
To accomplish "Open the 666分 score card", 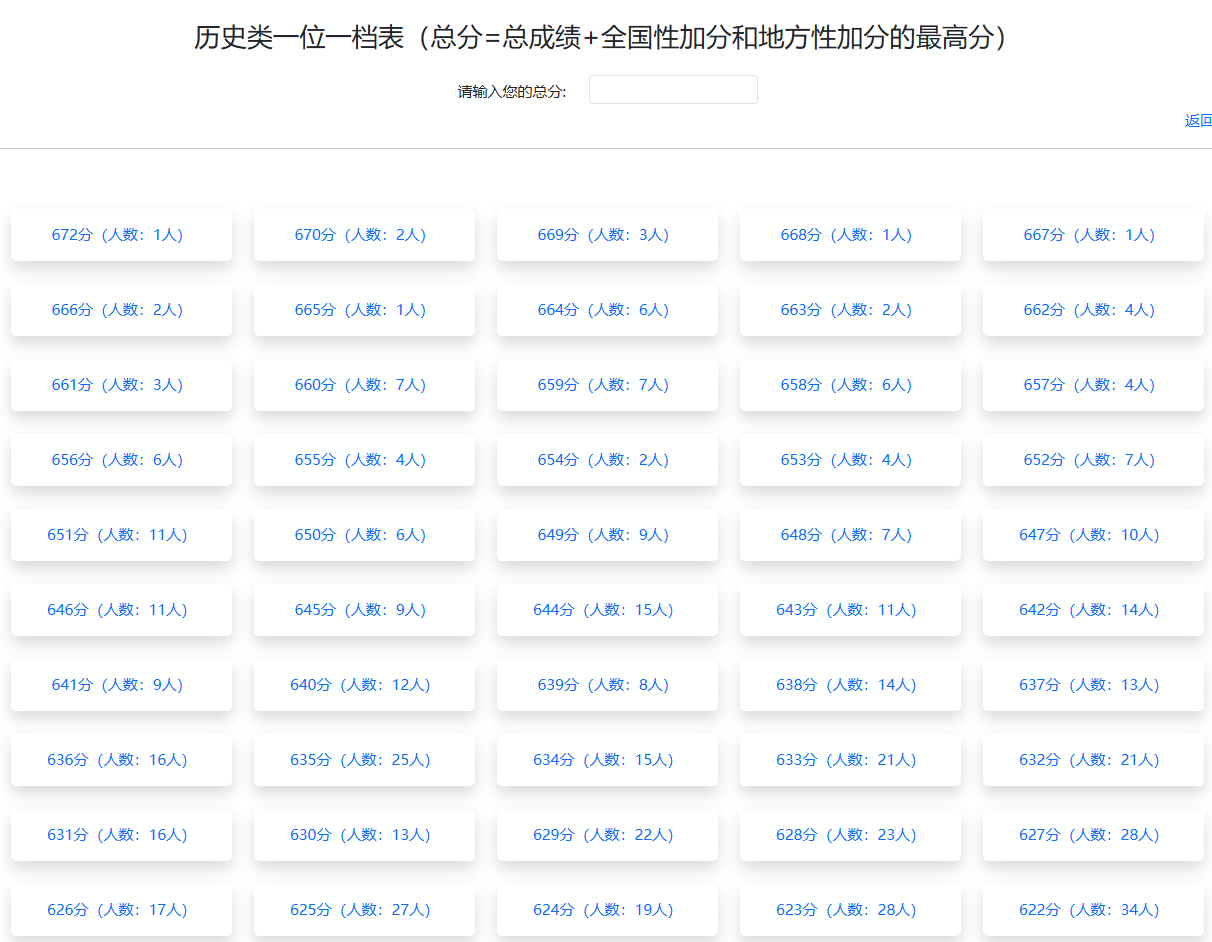I will click(121, 310).
